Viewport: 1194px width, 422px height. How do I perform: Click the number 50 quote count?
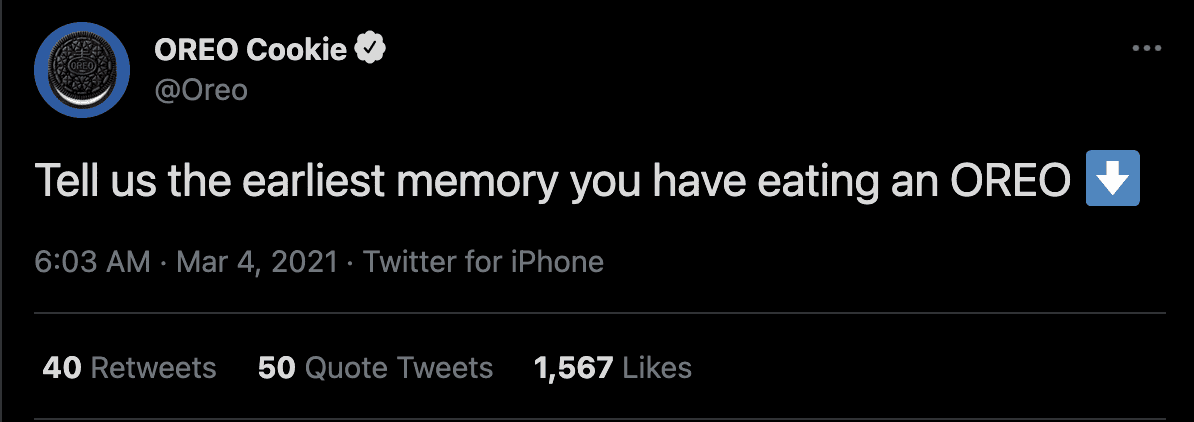[x=277, y=368]
